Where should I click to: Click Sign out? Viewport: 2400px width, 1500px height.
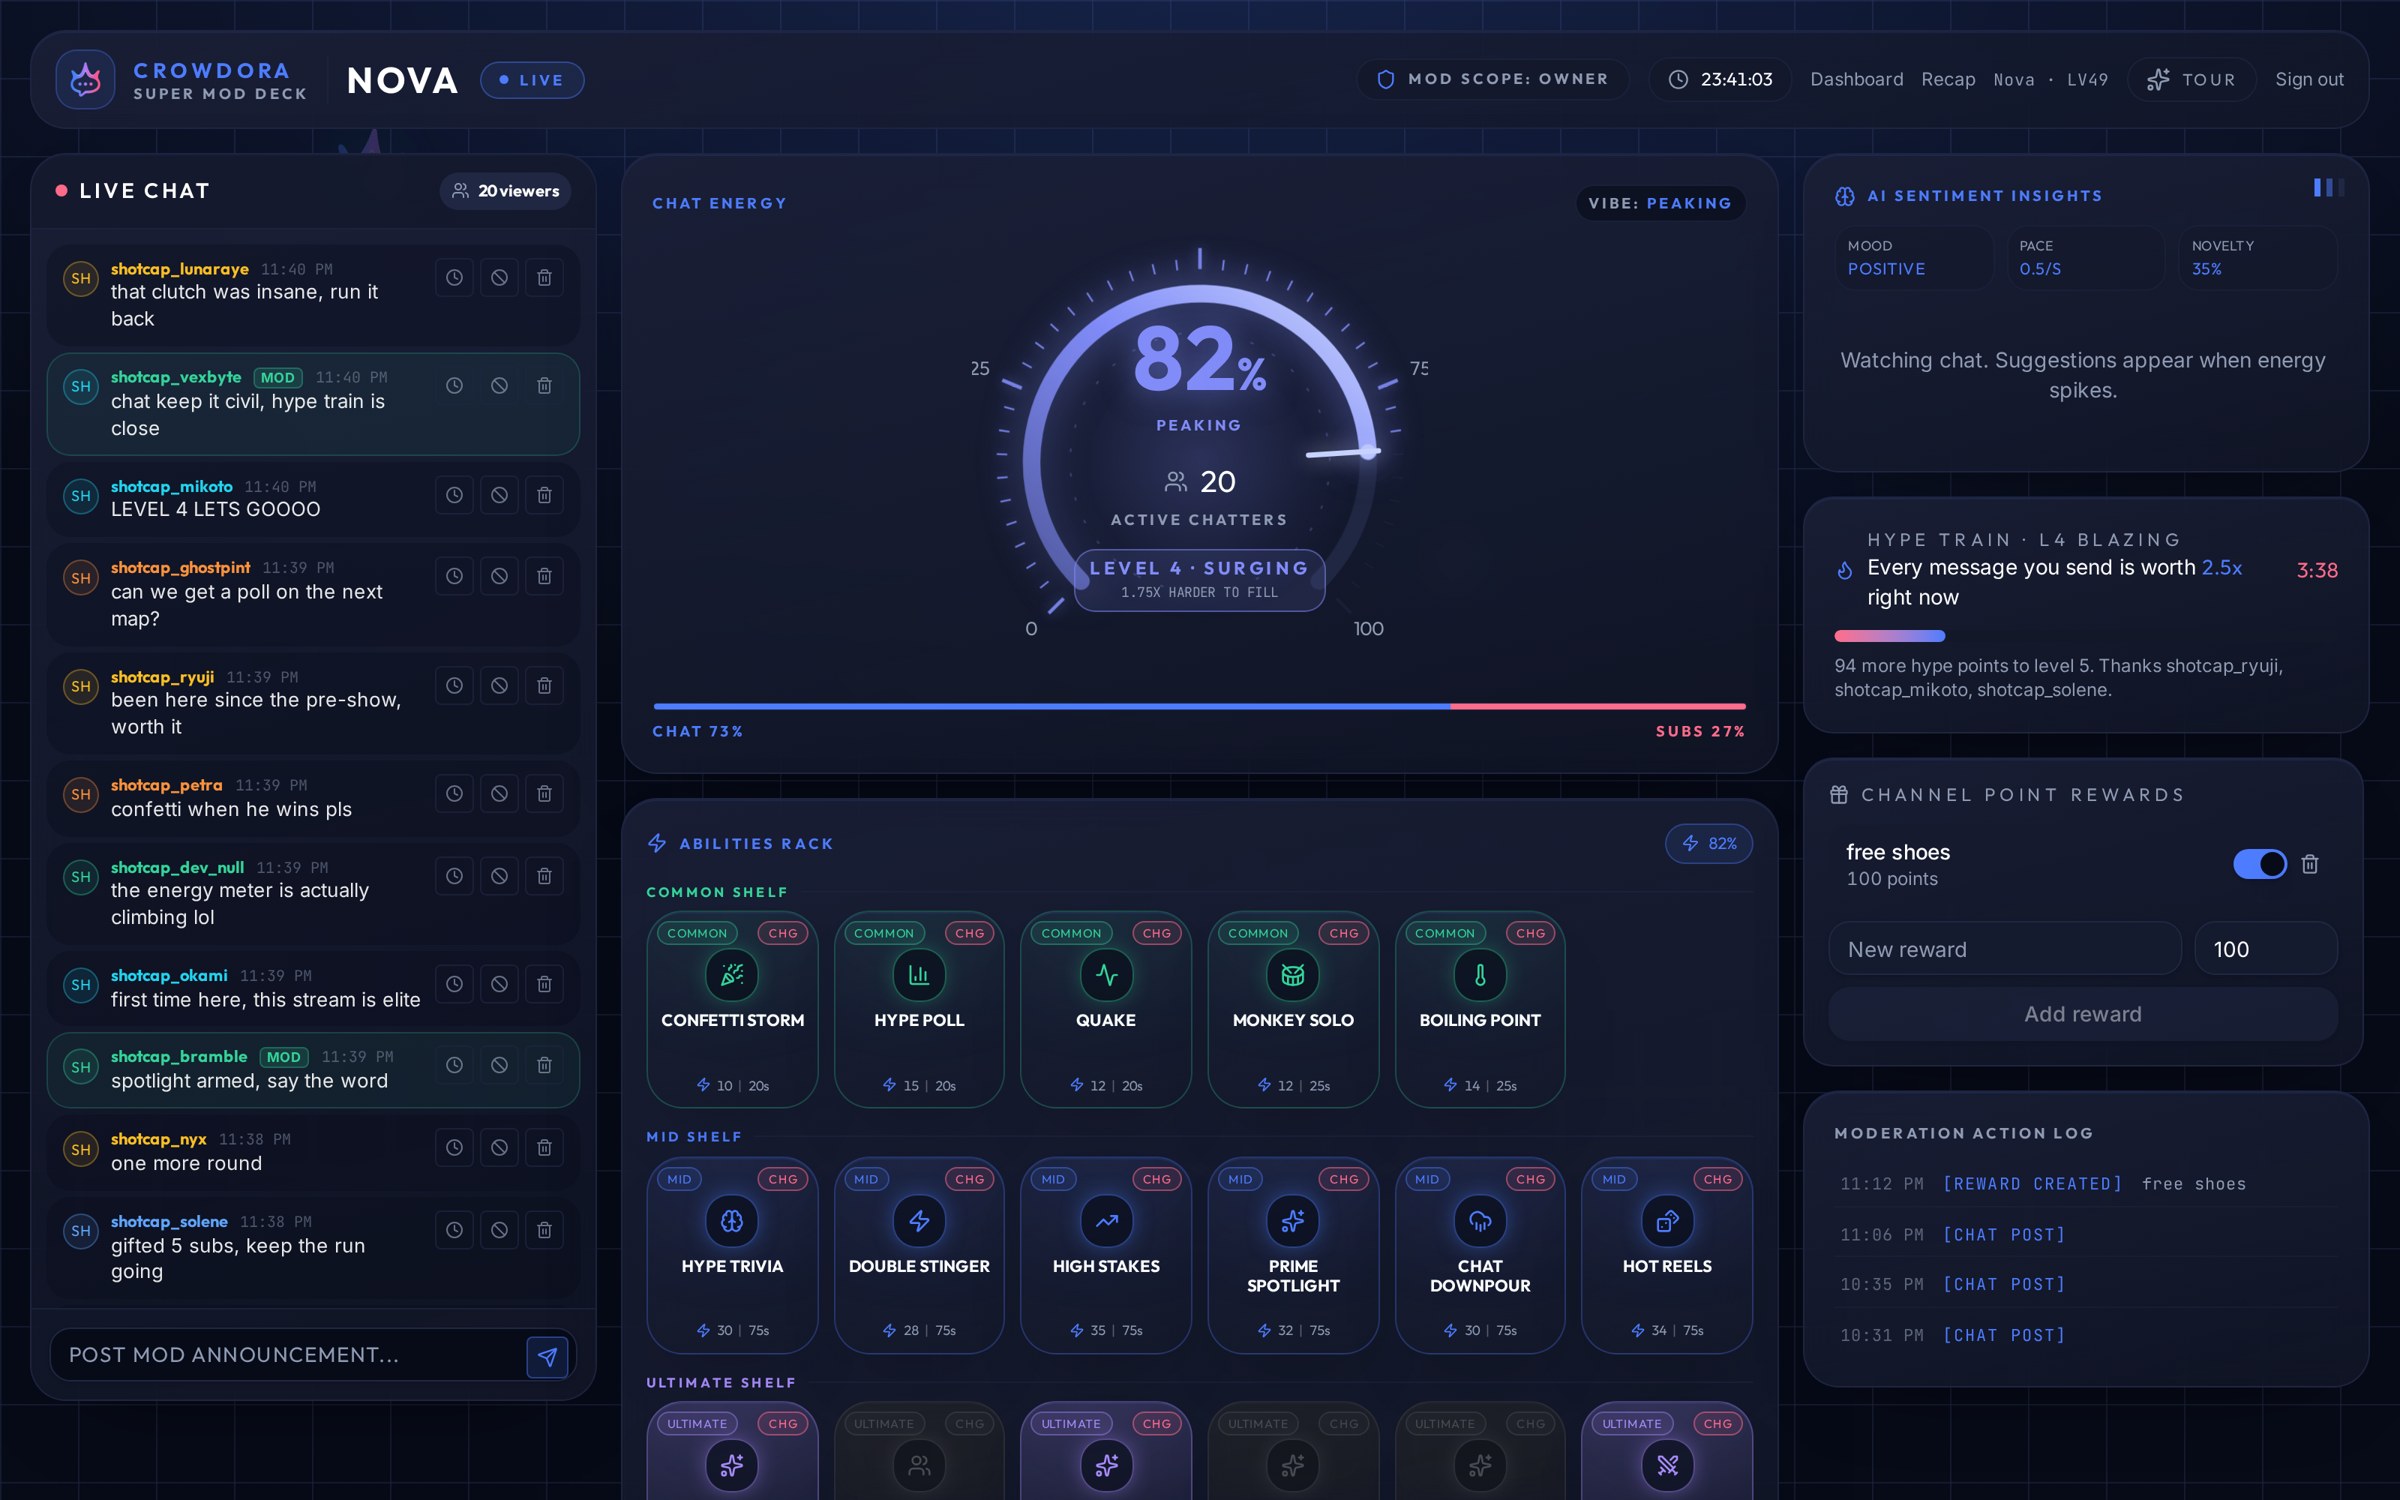(2309, 80)
